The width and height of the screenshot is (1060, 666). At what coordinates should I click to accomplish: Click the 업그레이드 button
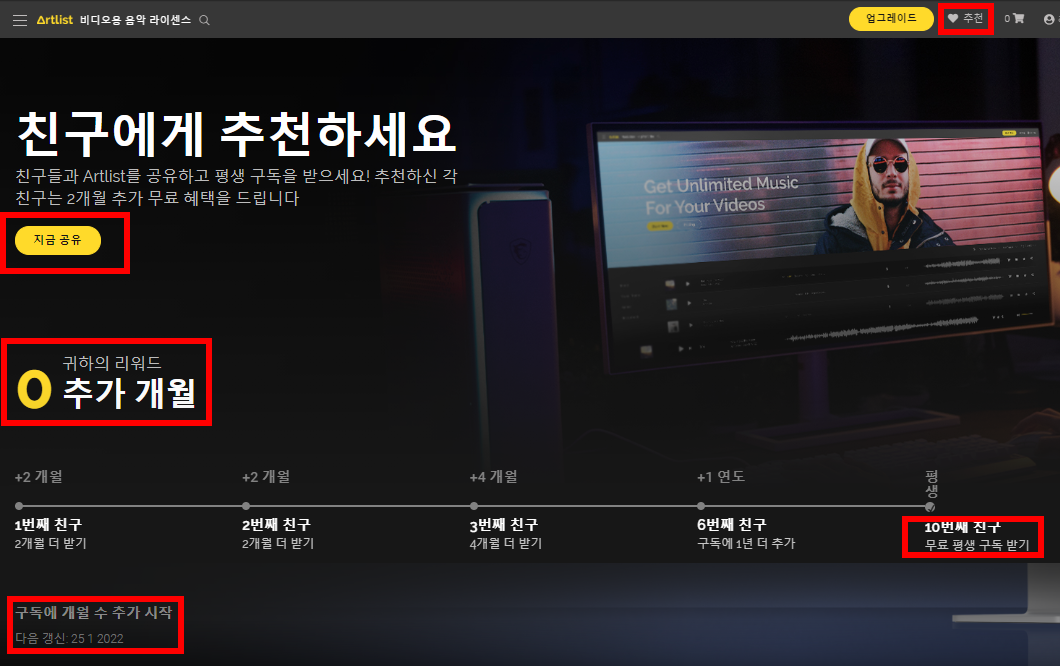891,18
